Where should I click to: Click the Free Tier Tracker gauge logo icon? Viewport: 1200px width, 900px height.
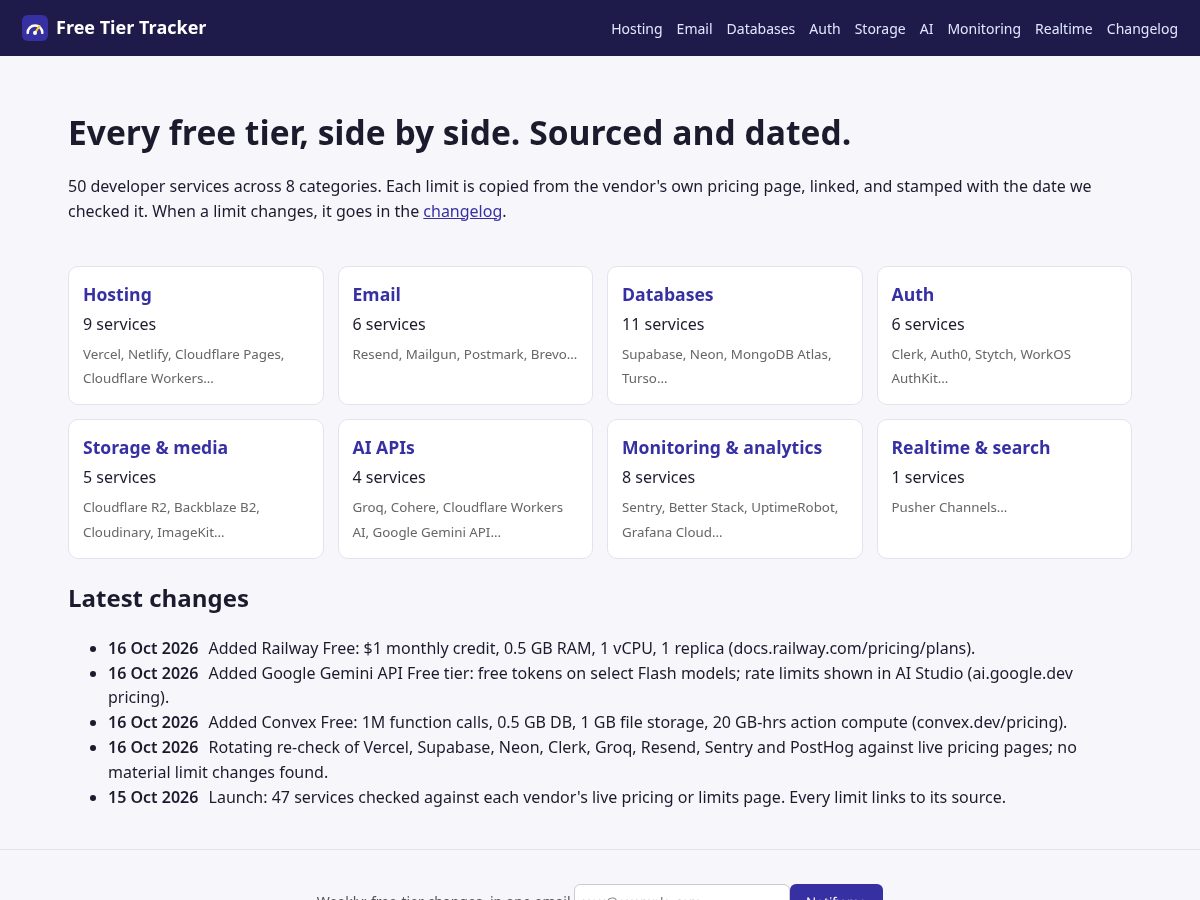[35, 28]
